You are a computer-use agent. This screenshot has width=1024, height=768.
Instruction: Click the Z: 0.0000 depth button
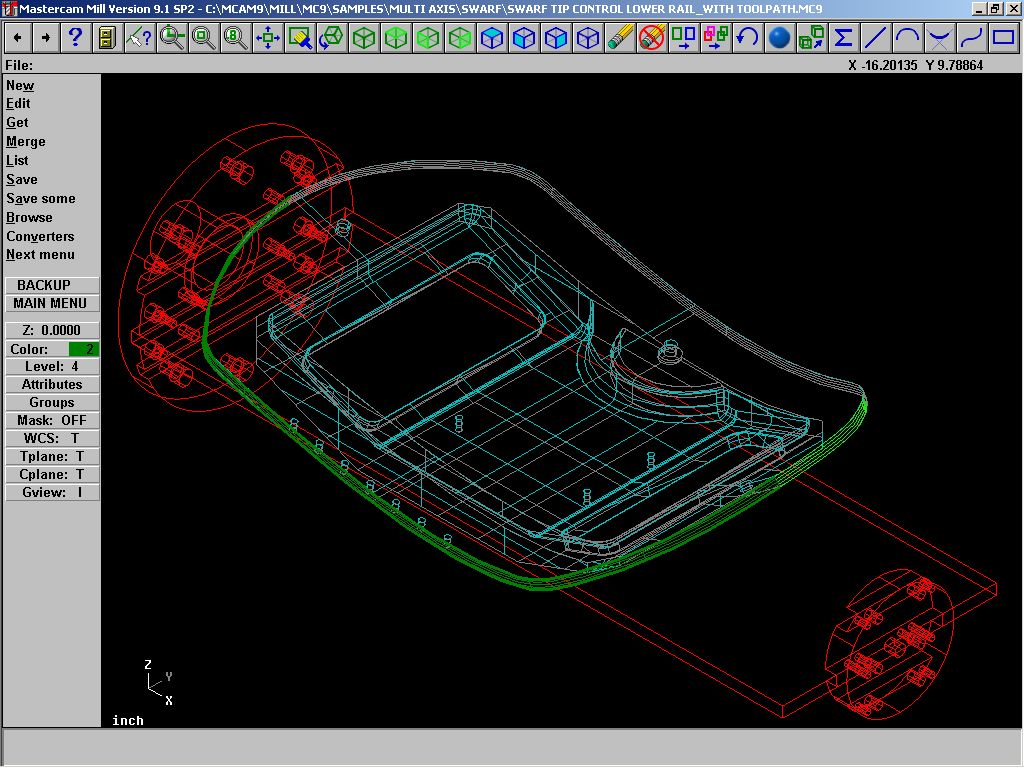pyautogui.click(x=52, y=330)
